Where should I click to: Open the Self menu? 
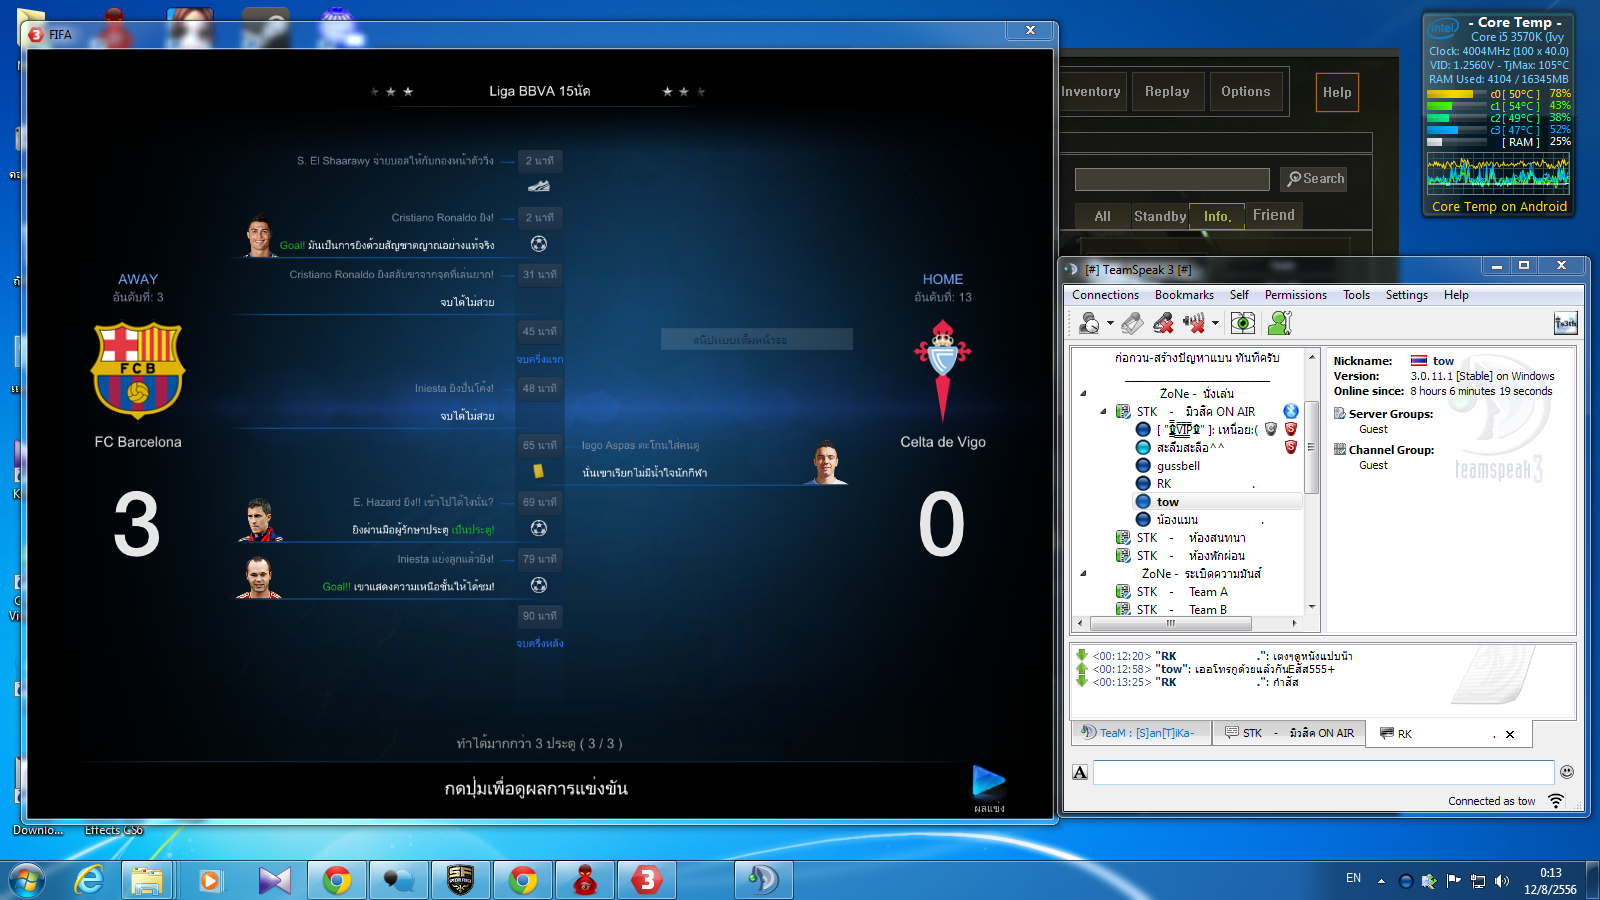(1239, 295)
